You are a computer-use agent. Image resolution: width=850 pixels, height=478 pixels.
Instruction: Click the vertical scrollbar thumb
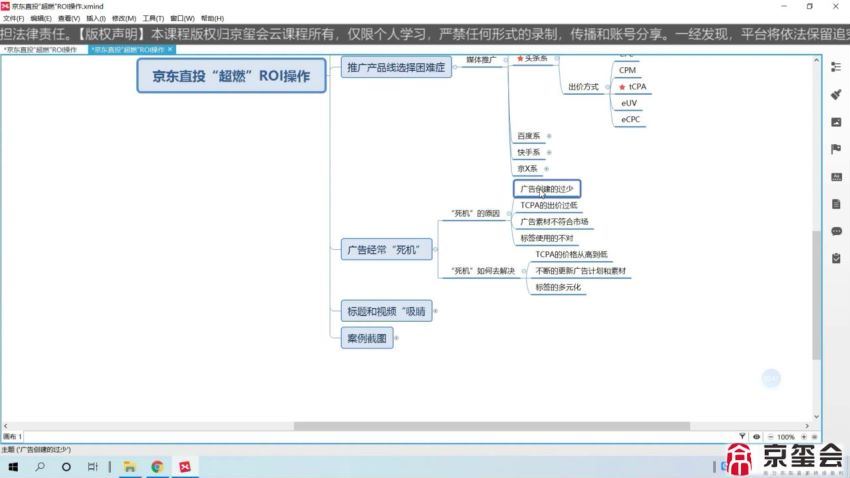click(816, 295)
